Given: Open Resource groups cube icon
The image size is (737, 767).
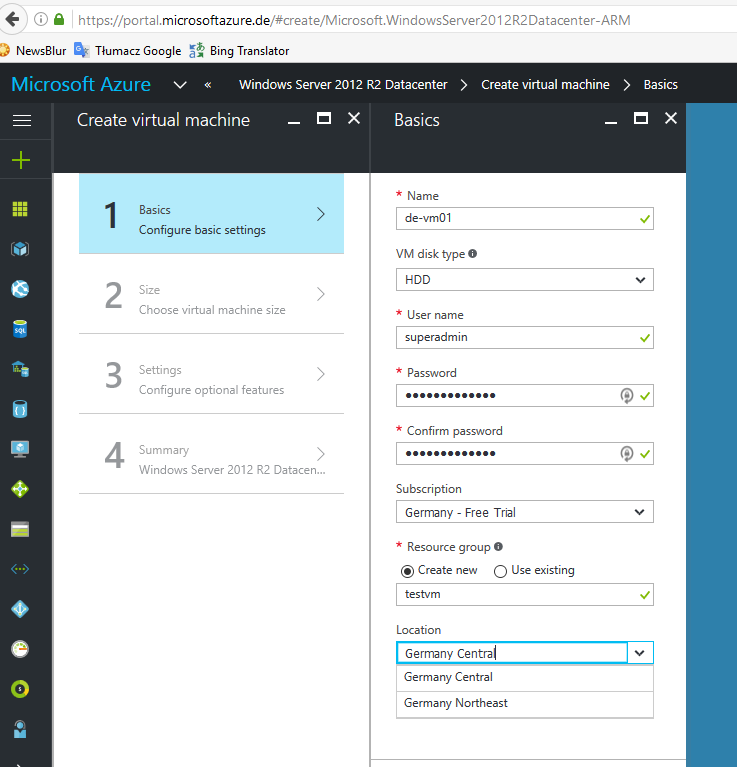Looking at the screenshot, I should pyautogui.click(x=20, y=249).
